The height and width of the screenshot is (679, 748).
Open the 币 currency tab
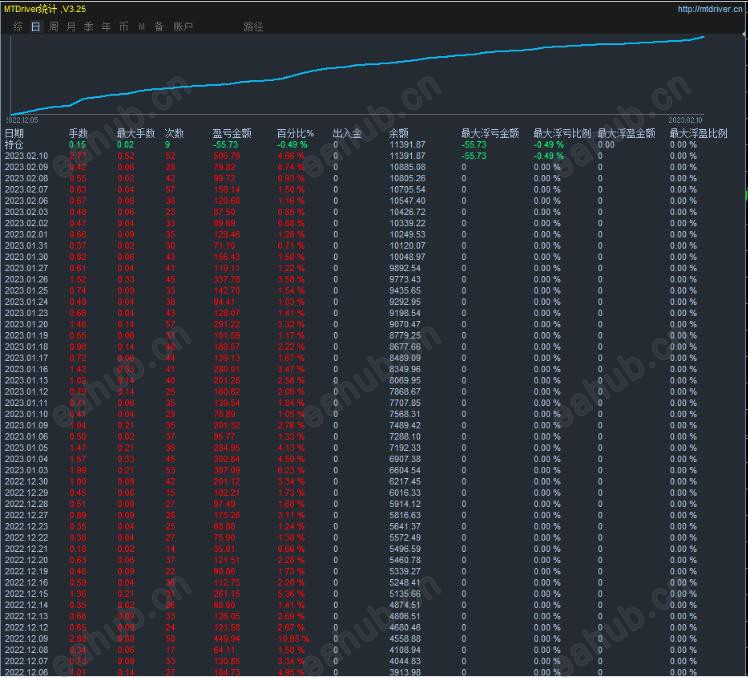(x=124, y=27)
